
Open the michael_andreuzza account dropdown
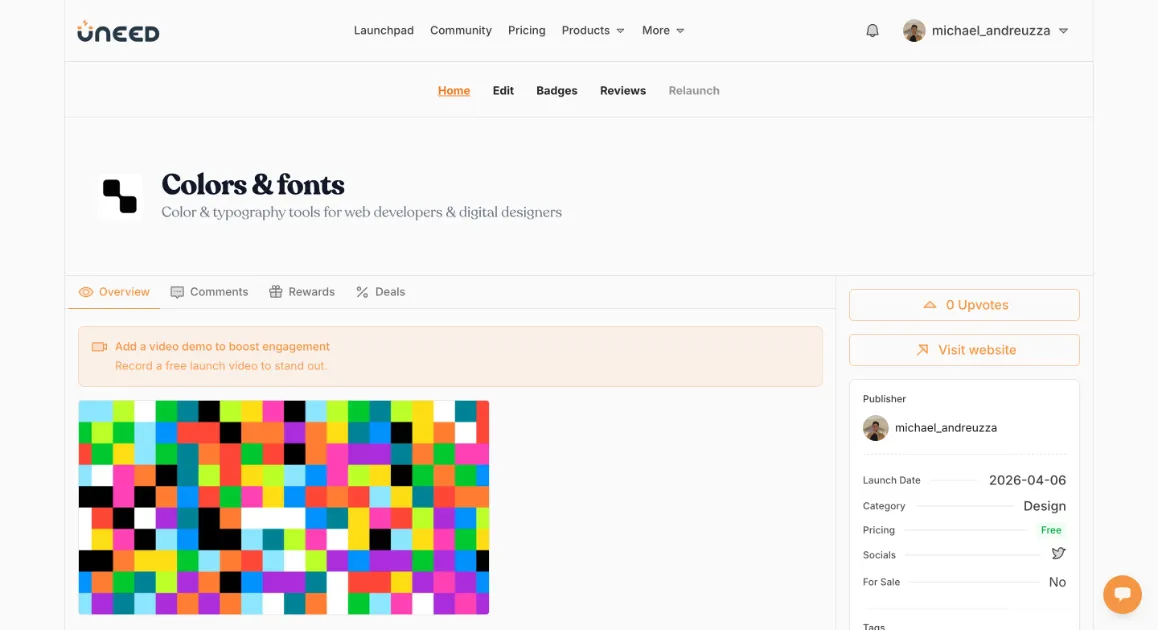(1063, 31)
